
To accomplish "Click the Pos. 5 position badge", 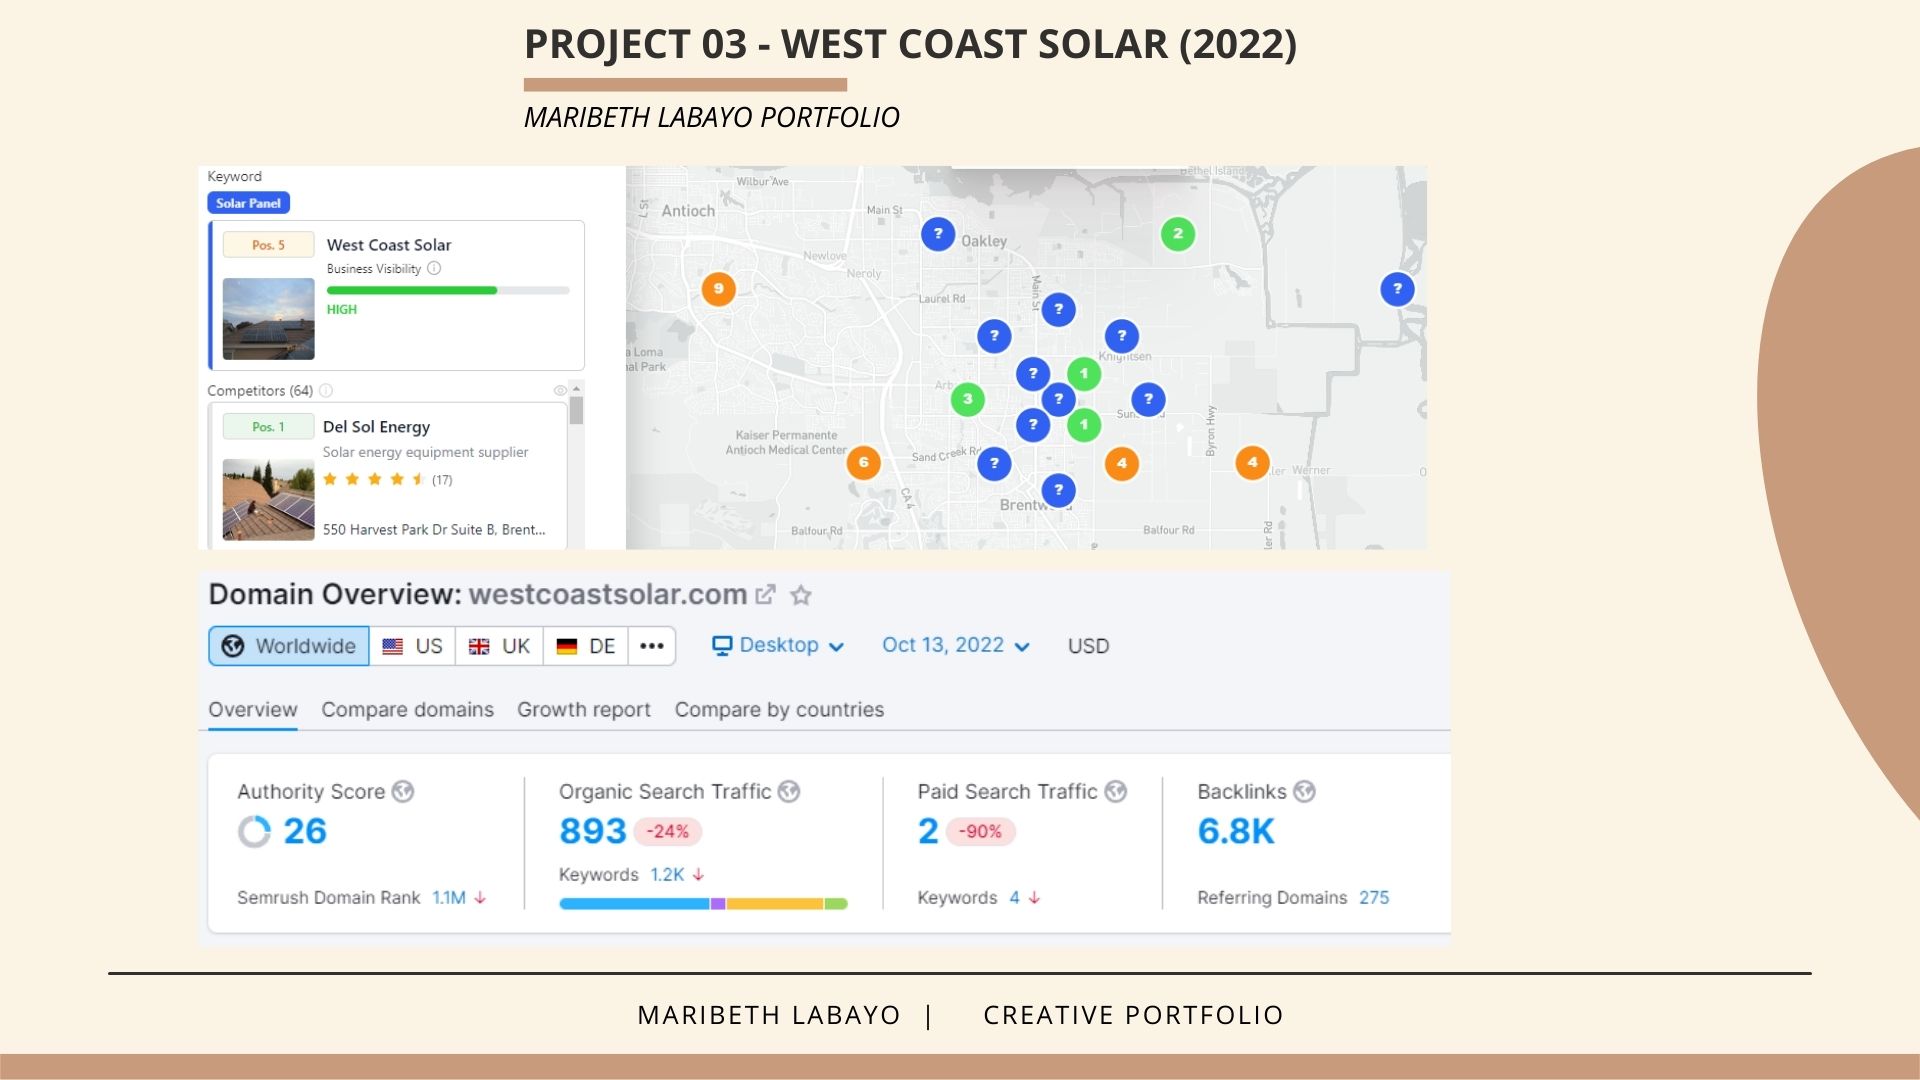I will pyautogui.click(x=268, y=245).
